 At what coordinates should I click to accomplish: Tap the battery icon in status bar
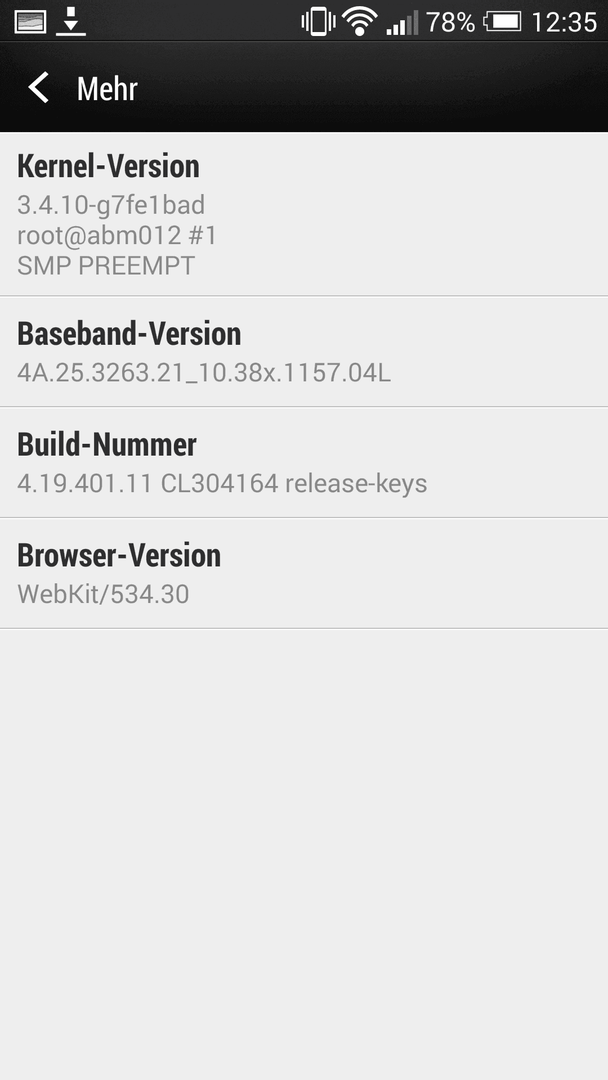[502, 22]
